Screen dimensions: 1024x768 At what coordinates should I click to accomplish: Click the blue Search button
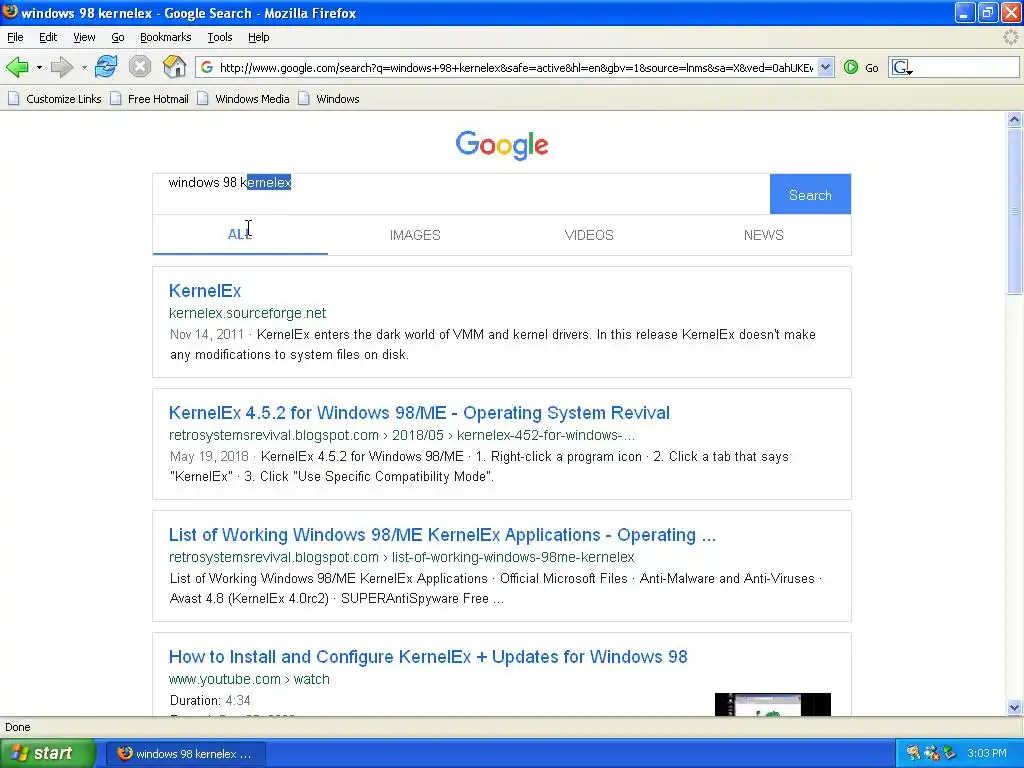tap(810, 195)
